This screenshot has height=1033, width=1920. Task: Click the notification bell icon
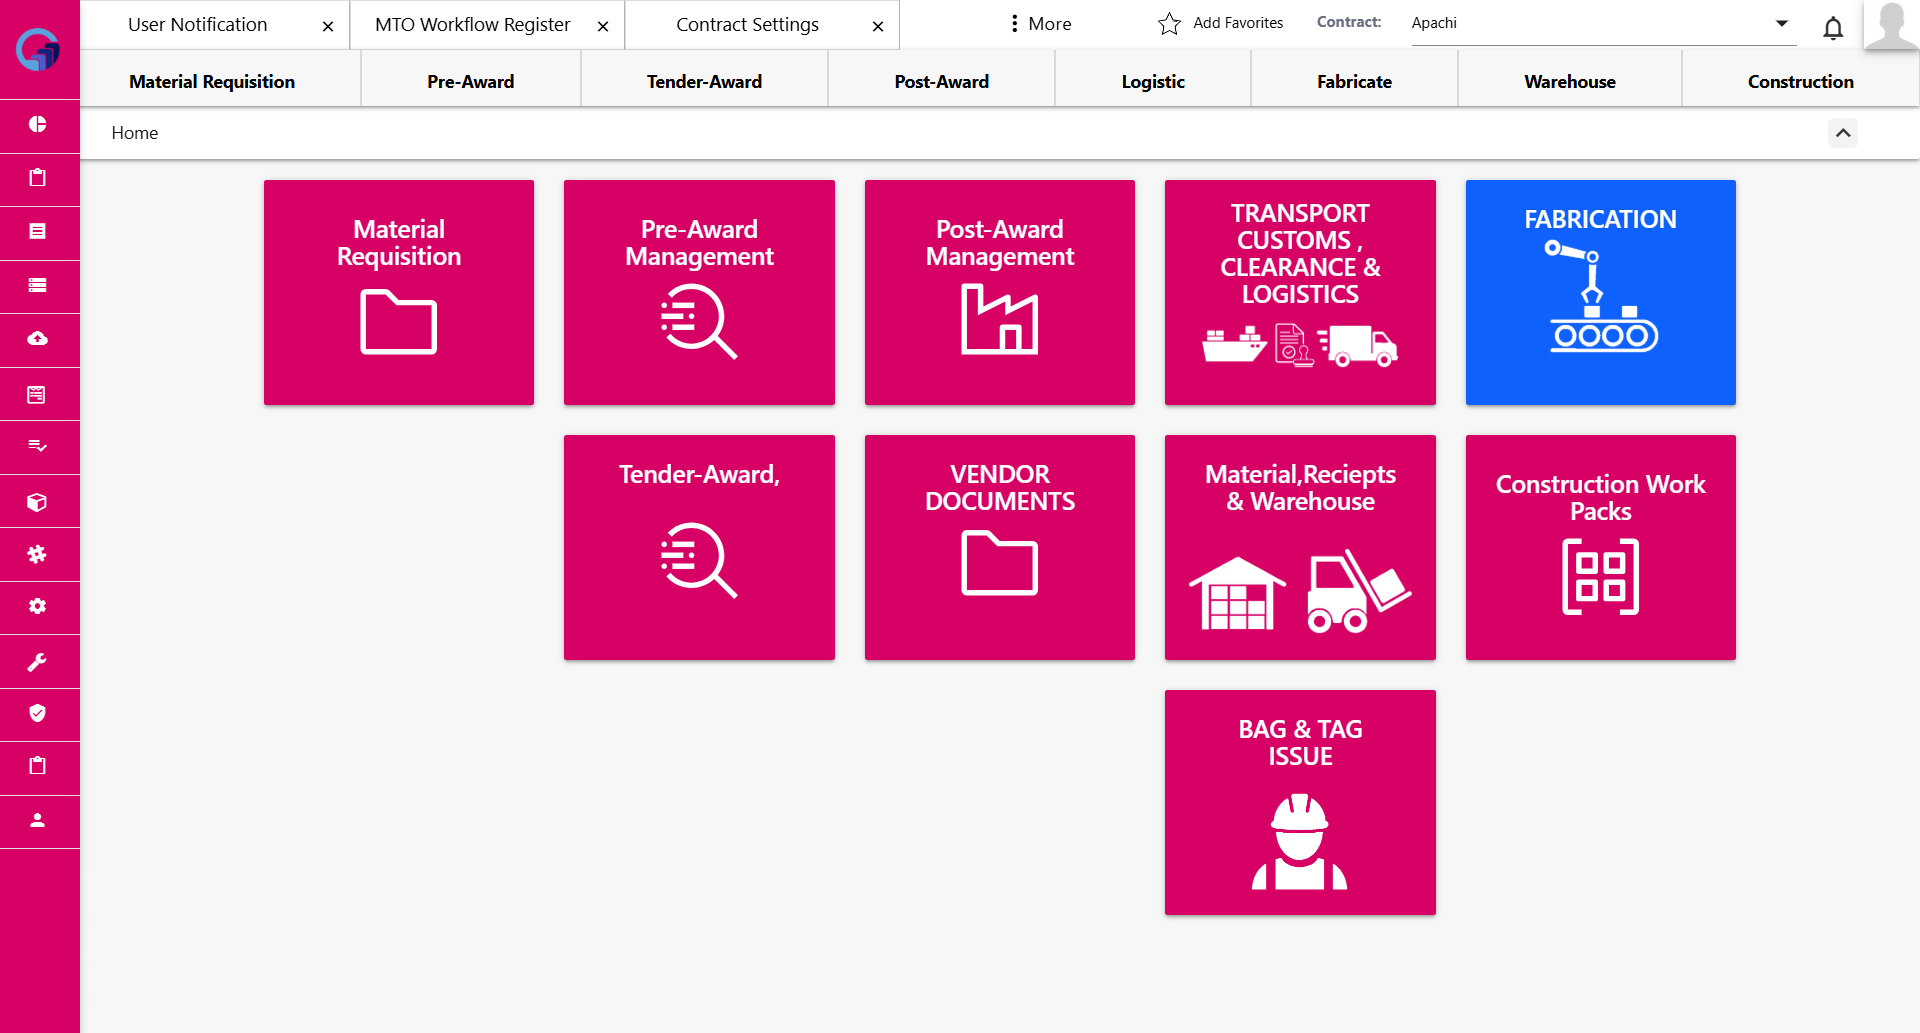click(1832, 28)
